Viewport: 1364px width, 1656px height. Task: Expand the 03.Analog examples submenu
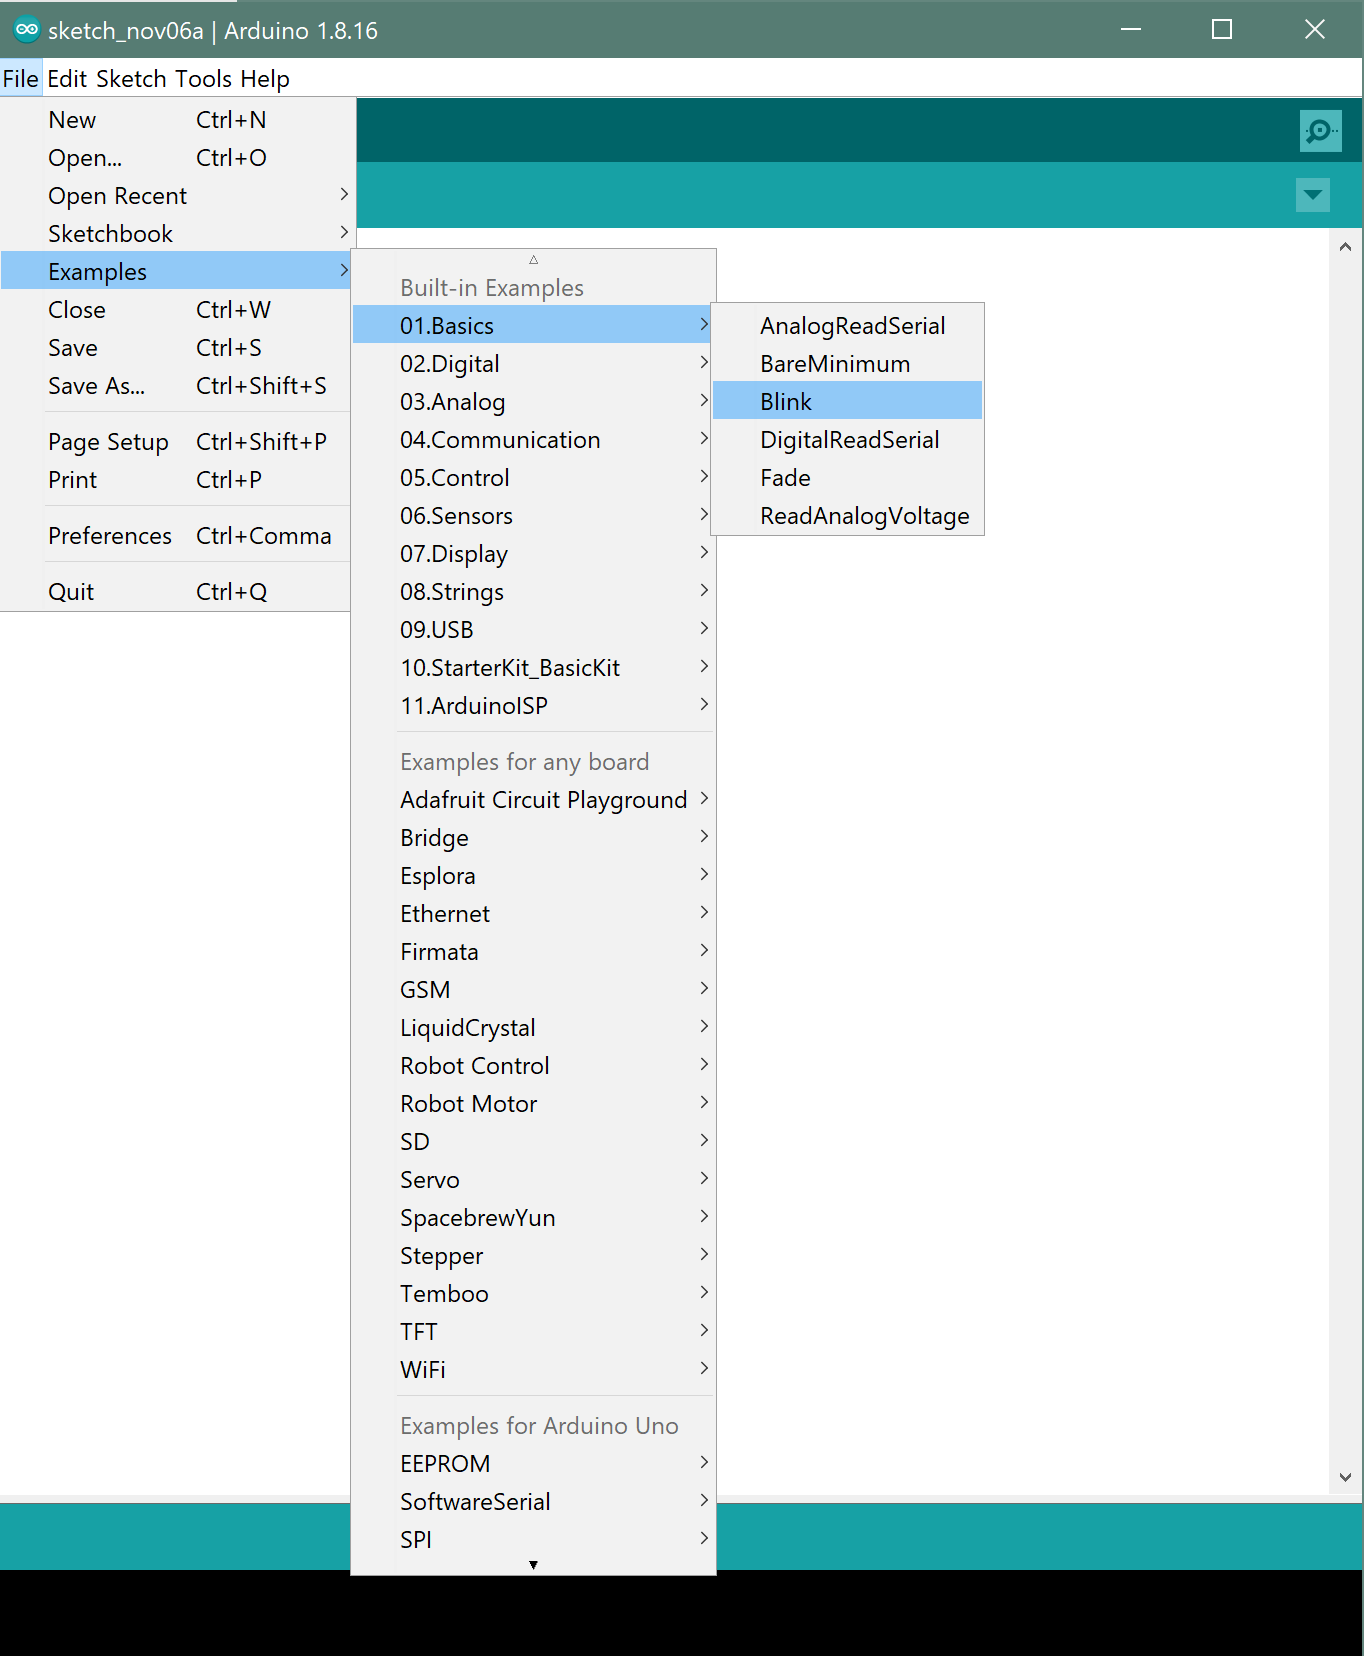[x=533, y=402]
